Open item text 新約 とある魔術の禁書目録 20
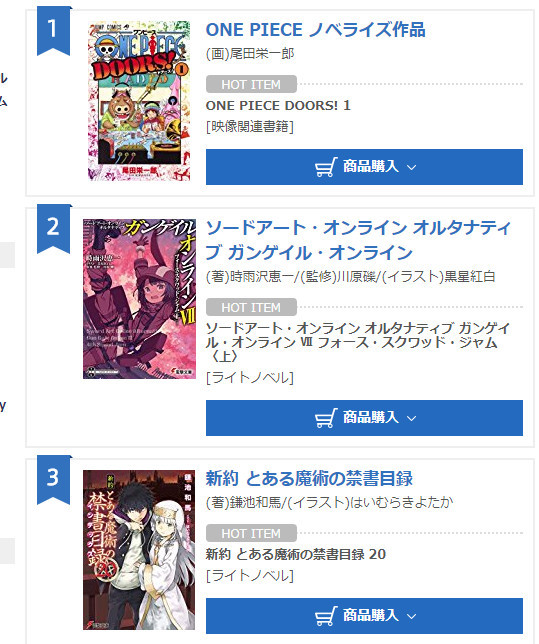This screenshot has height=644, width=539. pos(295,554)
